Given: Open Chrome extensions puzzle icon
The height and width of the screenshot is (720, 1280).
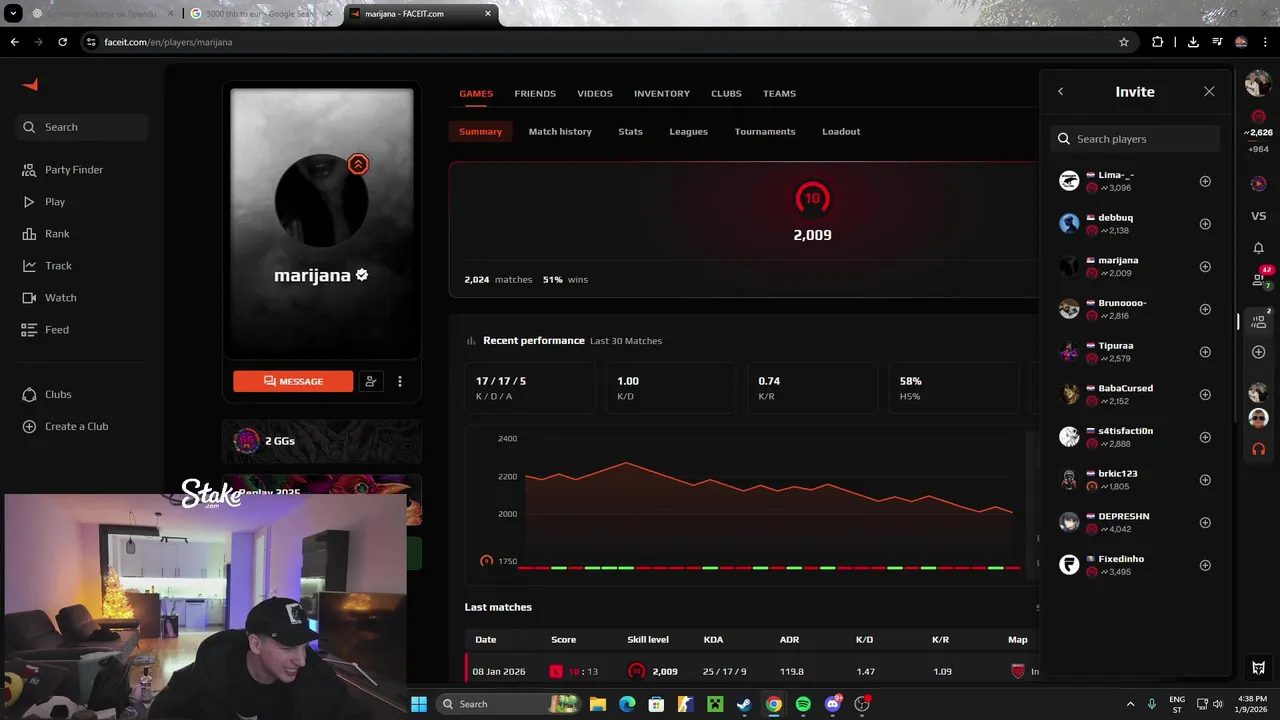Looking at the screenshot, I should coord(1158,42).
